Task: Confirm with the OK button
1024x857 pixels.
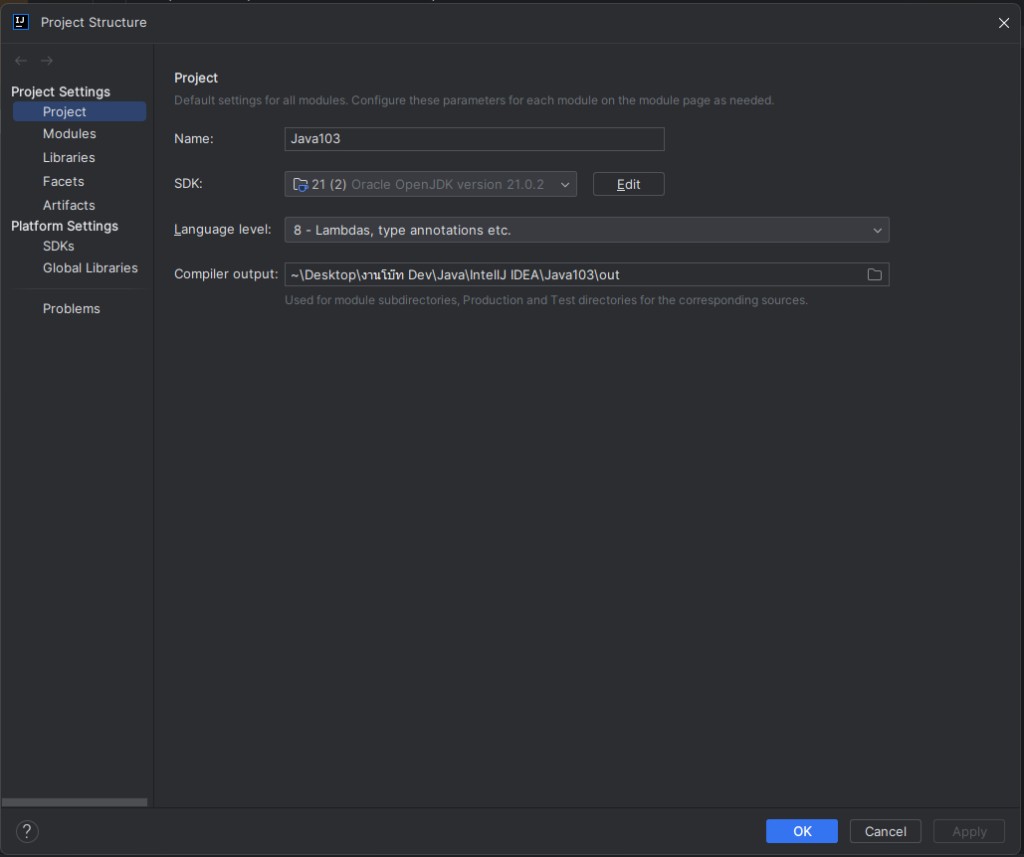Action: [801, 832]
